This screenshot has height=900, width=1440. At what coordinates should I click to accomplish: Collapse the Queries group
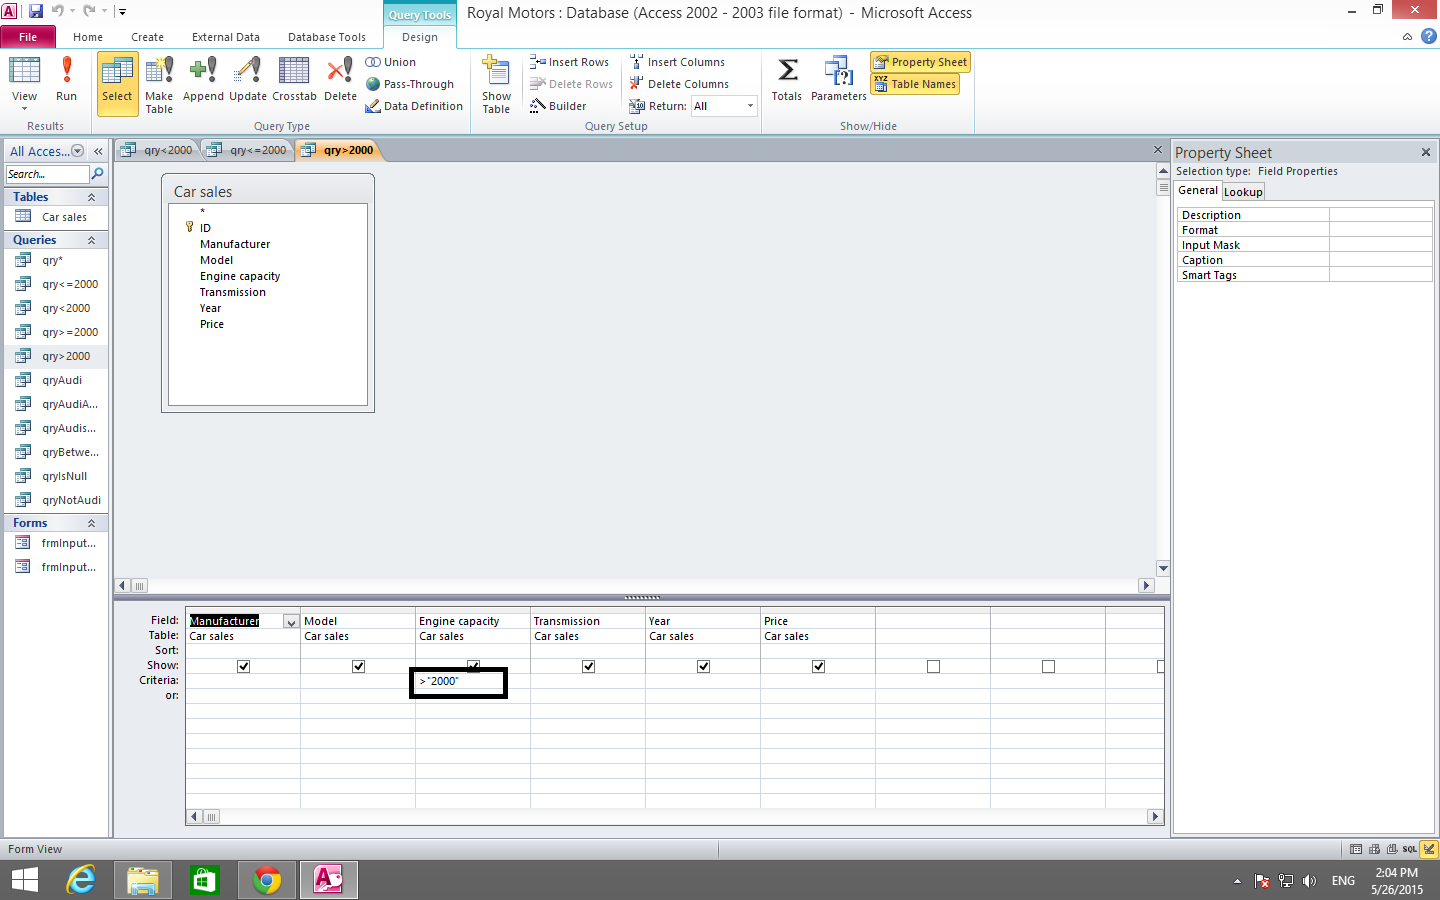click(92, 240)
